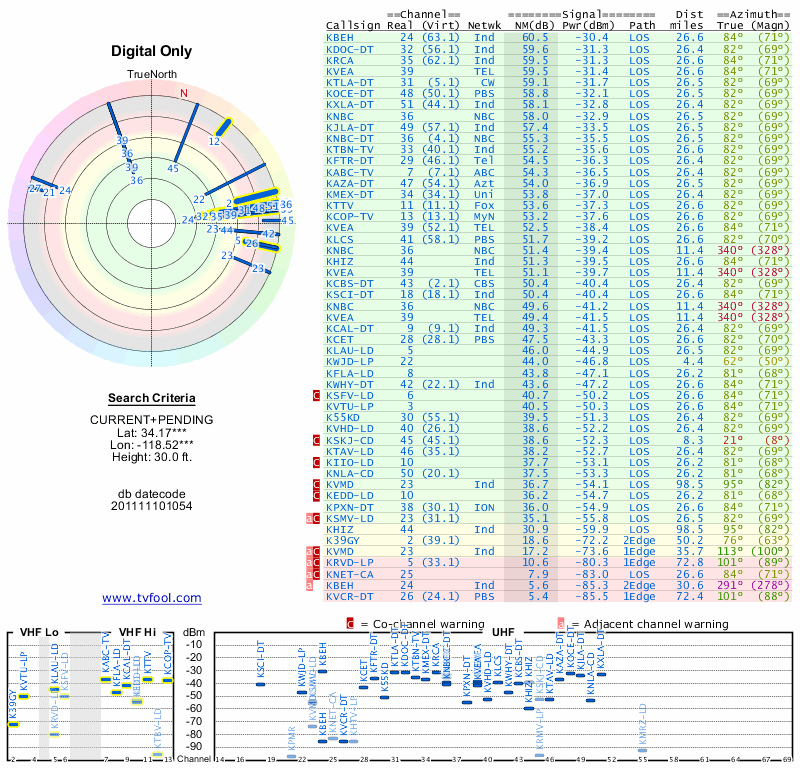
Task: Click the db datecode 201111101054 text
Action: point(152,500)
